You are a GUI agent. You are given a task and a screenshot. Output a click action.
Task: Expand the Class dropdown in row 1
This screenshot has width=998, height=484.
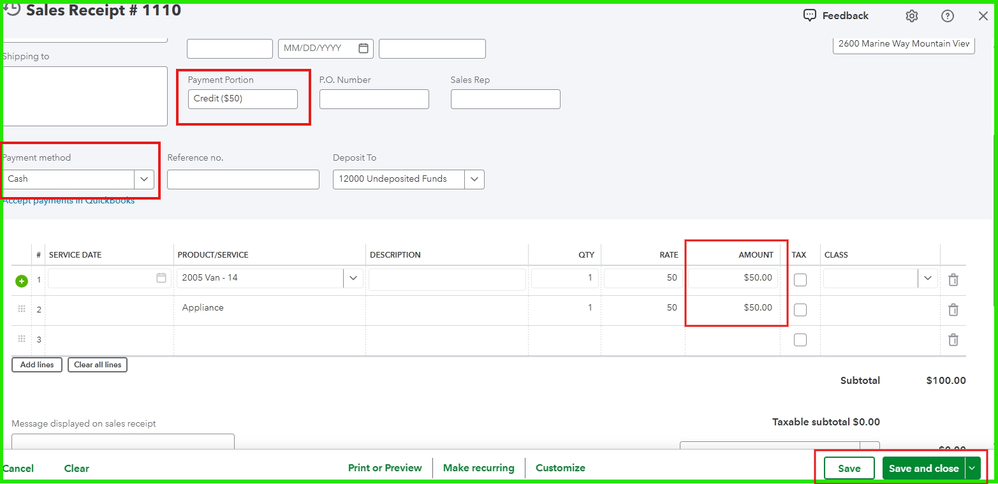[927, 278]
